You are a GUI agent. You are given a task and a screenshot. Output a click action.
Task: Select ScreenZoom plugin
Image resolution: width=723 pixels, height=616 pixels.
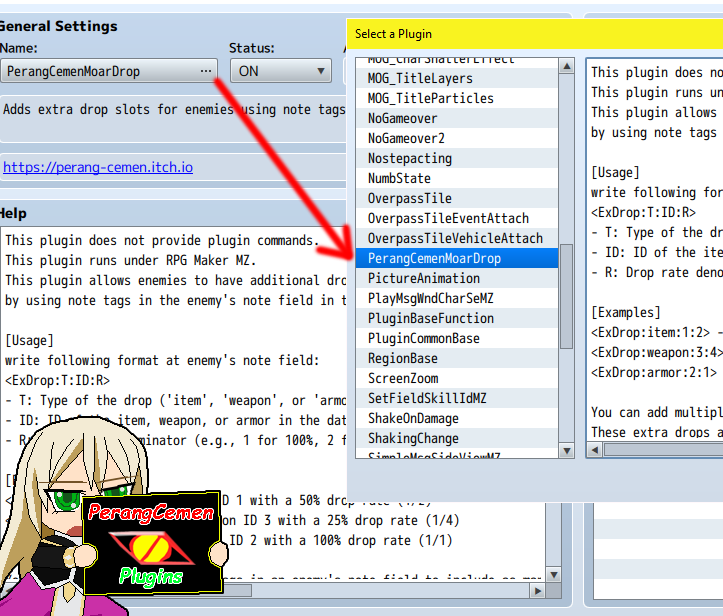(x=456, y=378)
